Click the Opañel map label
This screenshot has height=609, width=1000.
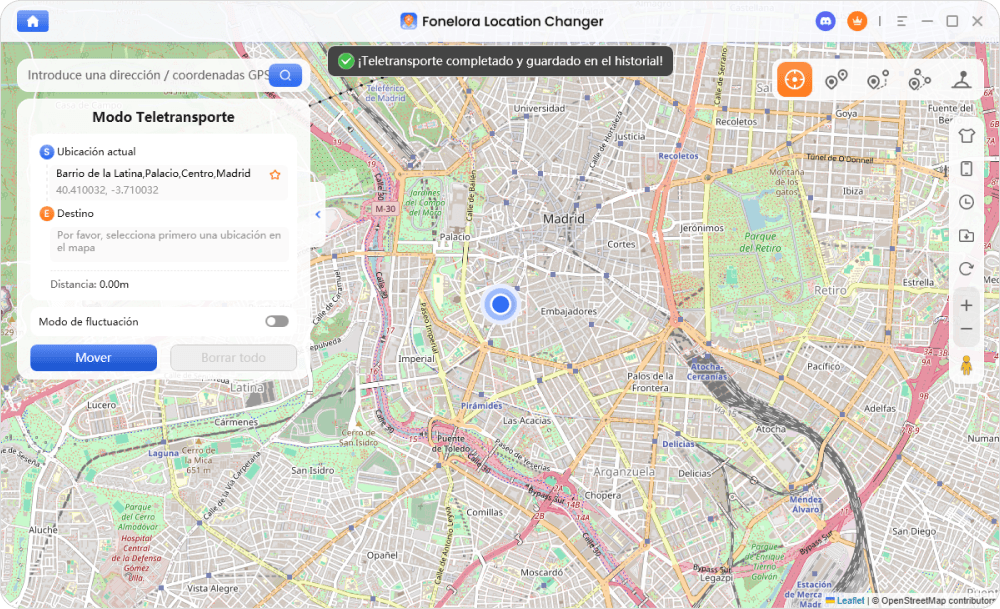[x=382, y=555]
